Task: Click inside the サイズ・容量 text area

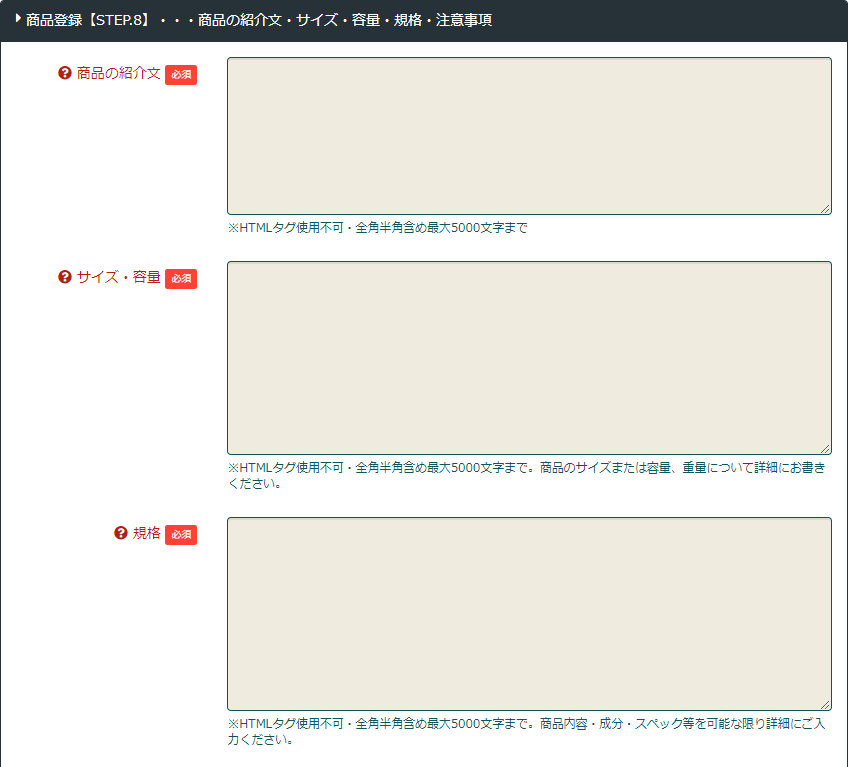Action: (529, 358)
